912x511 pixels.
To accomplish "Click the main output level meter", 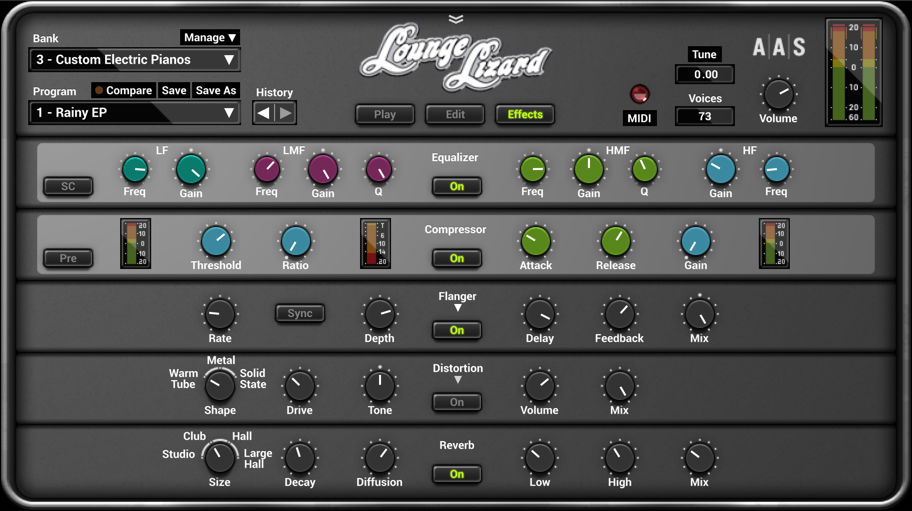I will click(x=853, y=72).
